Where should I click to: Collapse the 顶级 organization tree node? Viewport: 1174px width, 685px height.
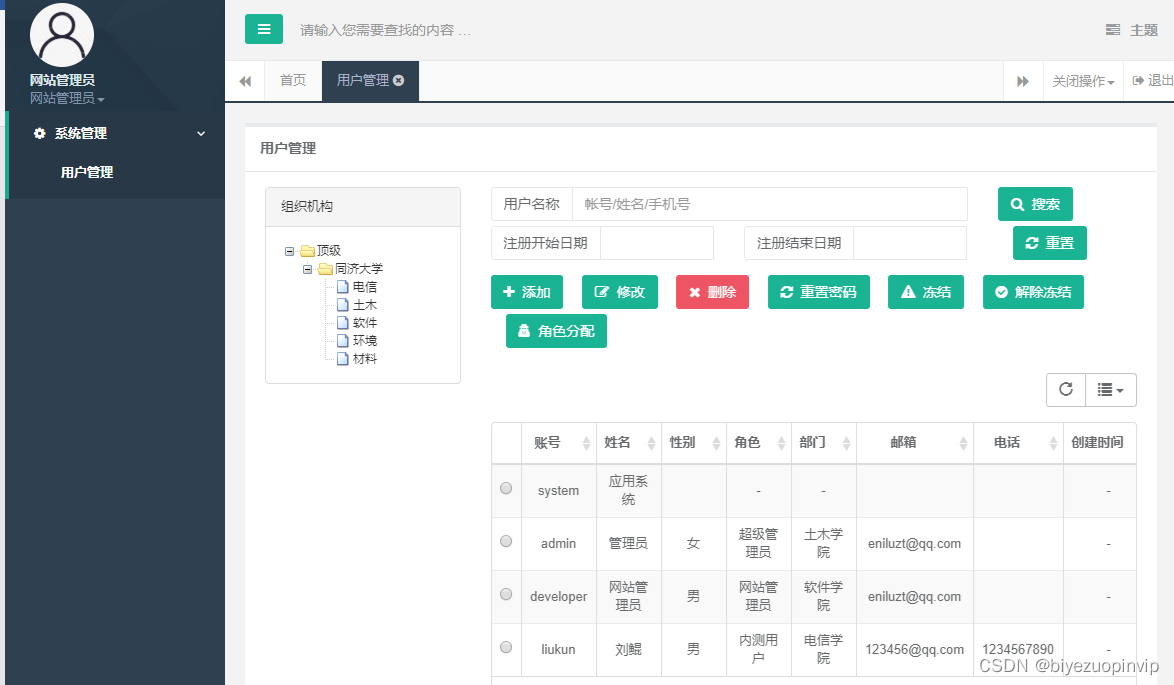point(290,250)
